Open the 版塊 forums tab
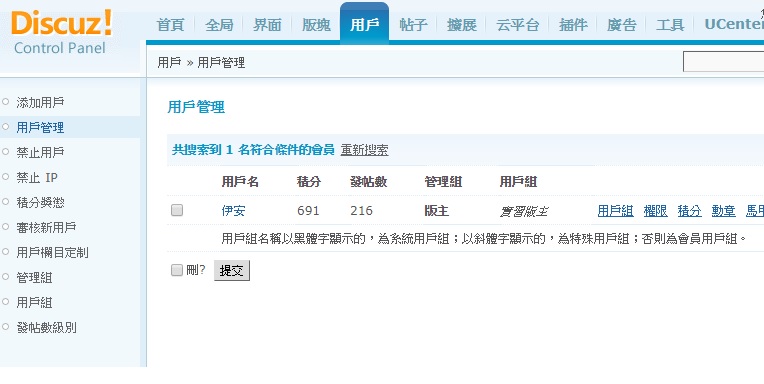The height and width of the screenshot is (384, 764). 316,24
